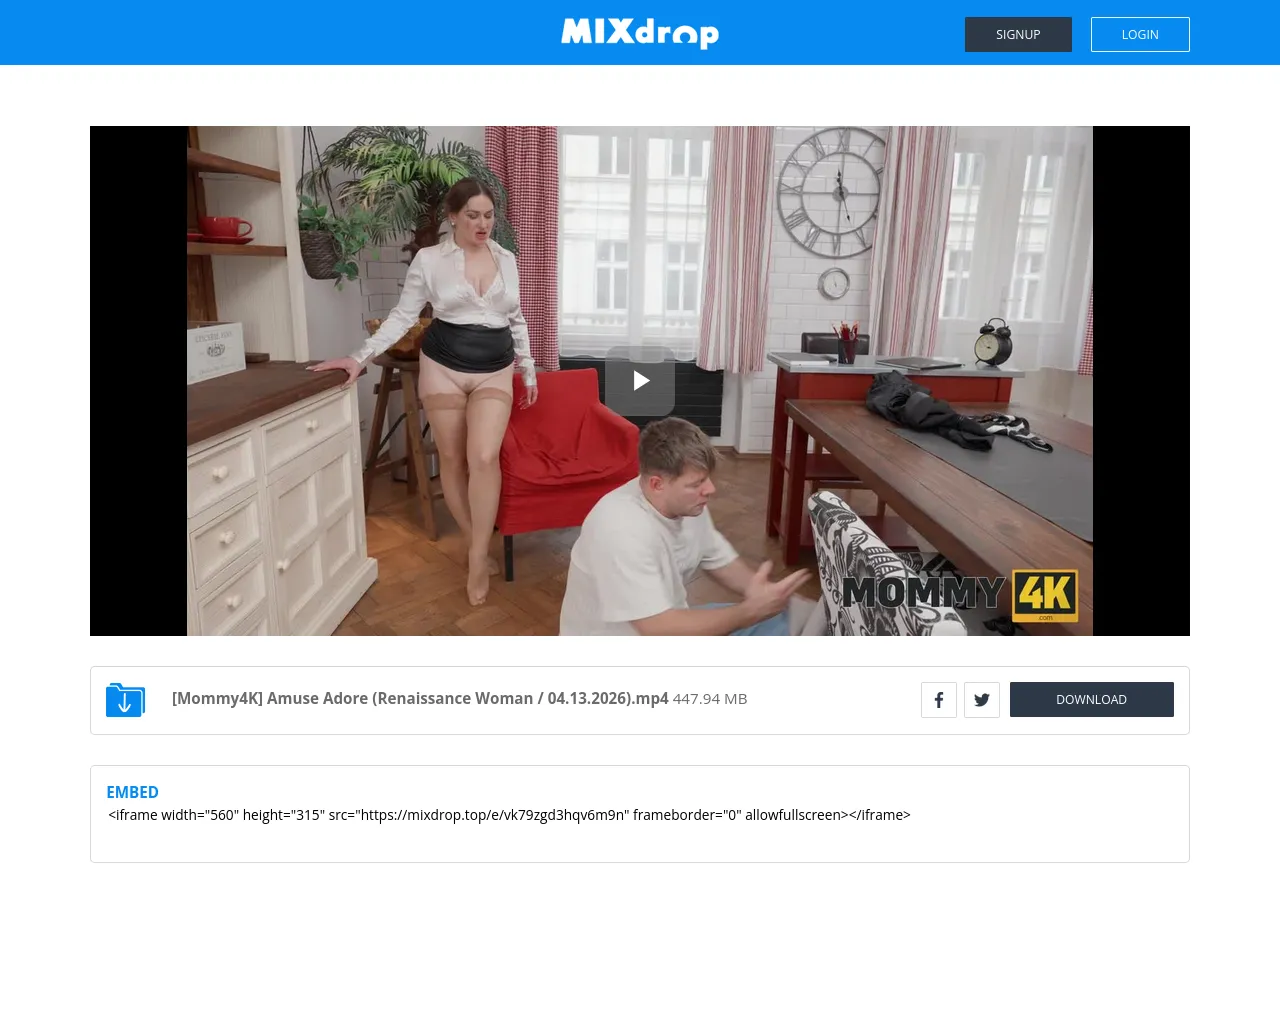The width and height of the screenshot is (1280, 1024).
Task: Click the down arrow inside the folder icon
Action: [x=125, y=702]
